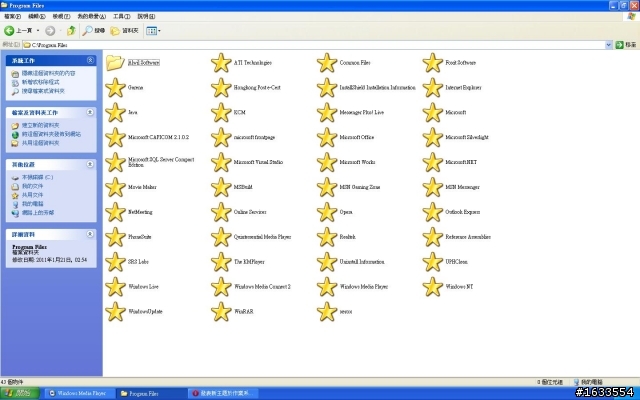Screen dimensions: 640x400
Task: Click the Start button on taskbar
Action: pos(20,393)
